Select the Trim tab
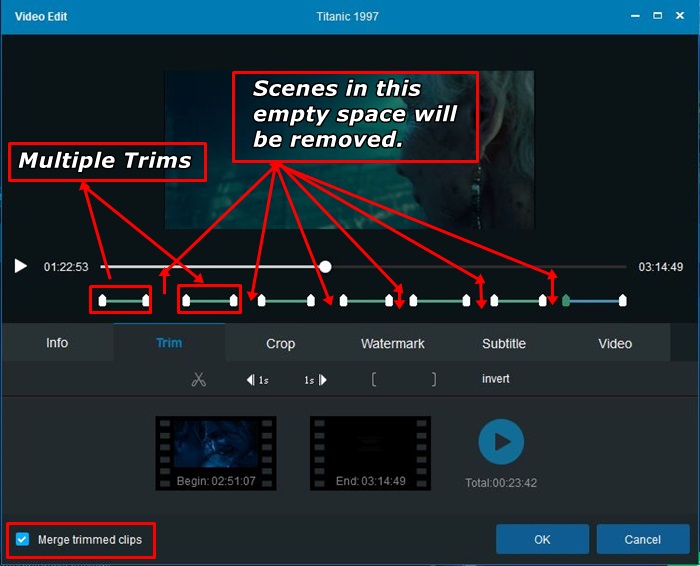 [169, 343]
